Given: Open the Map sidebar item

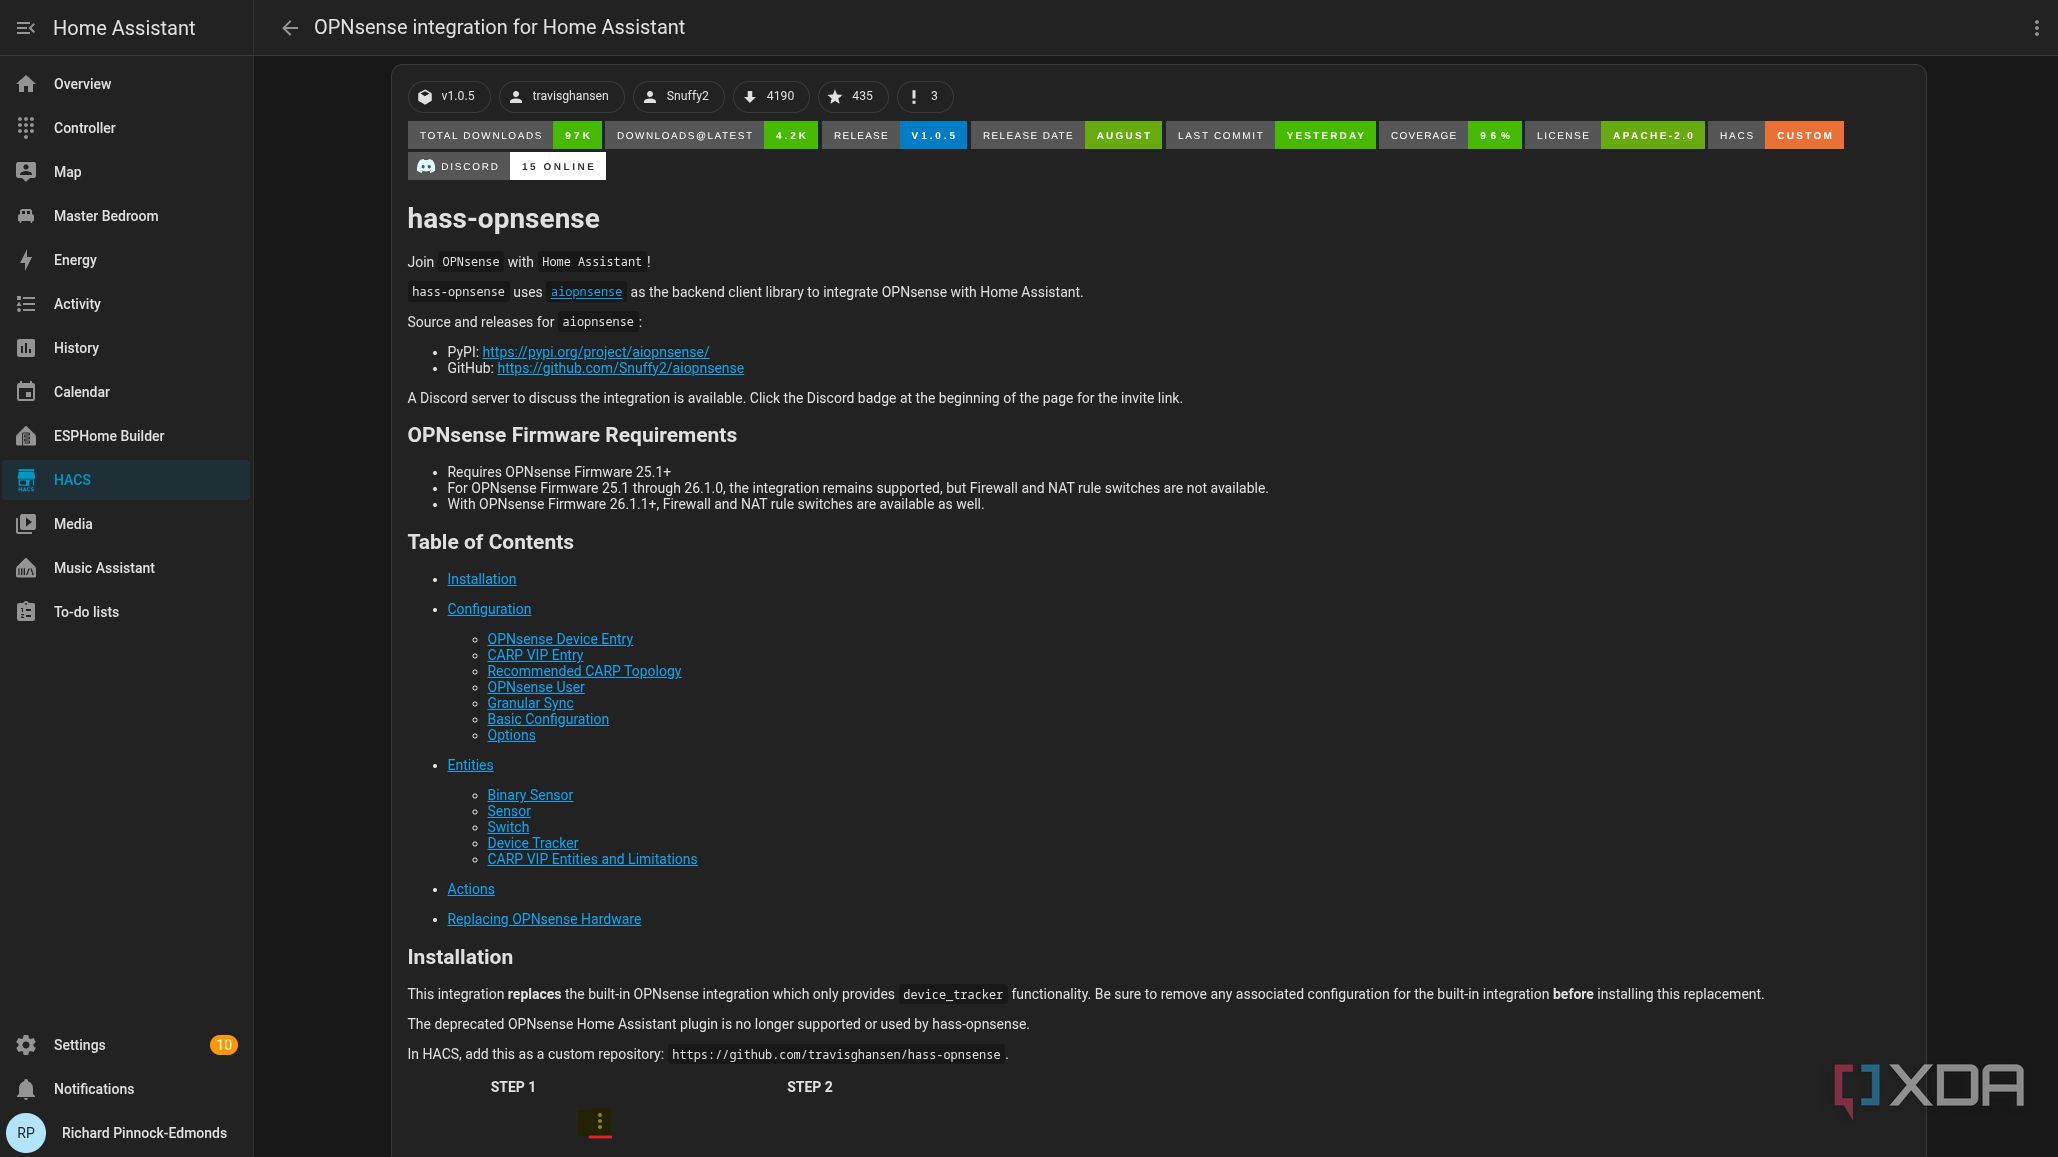Looking at the screenshot, I should click(126, 172).
